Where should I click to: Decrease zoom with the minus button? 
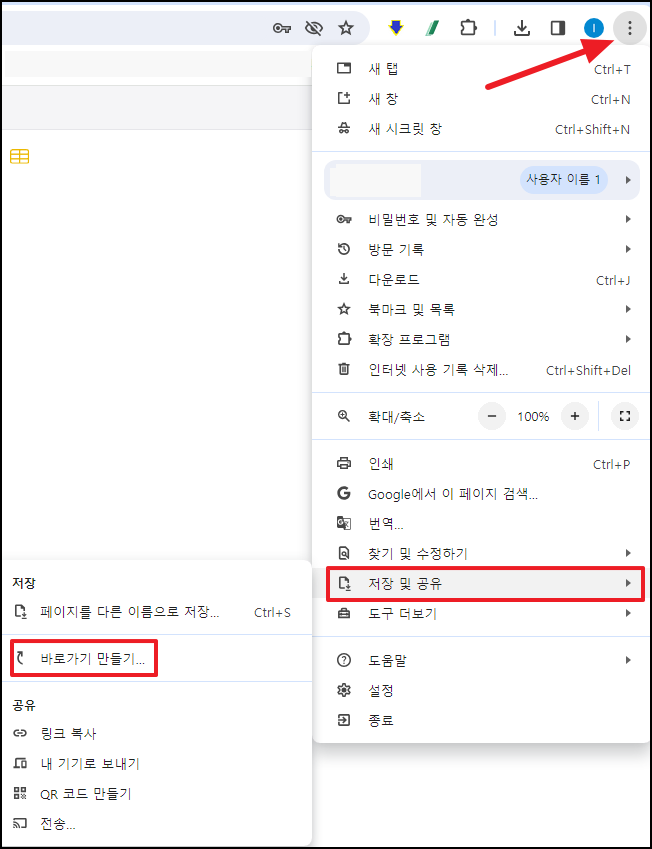492,416
